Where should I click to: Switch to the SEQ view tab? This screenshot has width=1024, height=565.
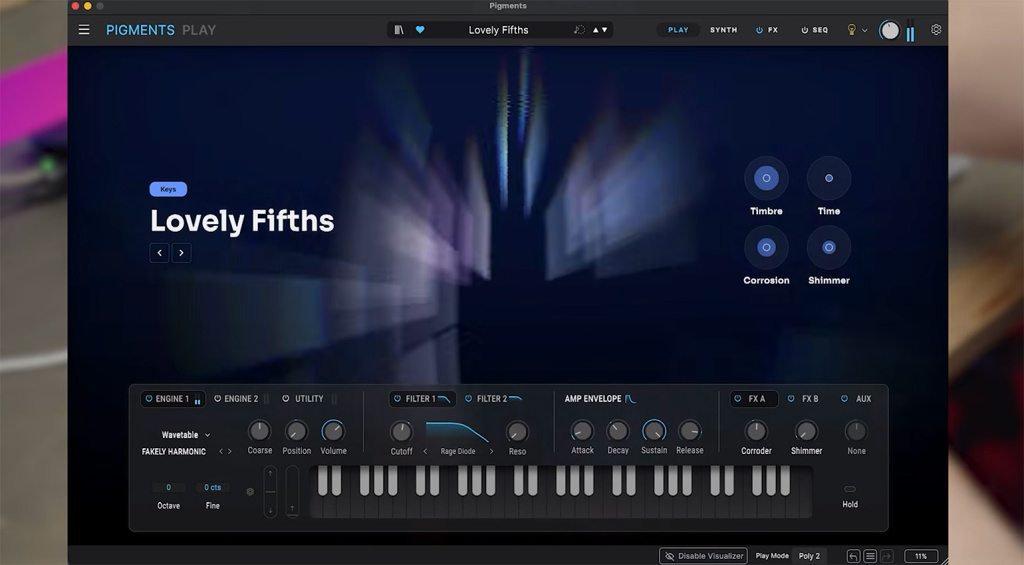pyautogui.click(x=820, y=30)
